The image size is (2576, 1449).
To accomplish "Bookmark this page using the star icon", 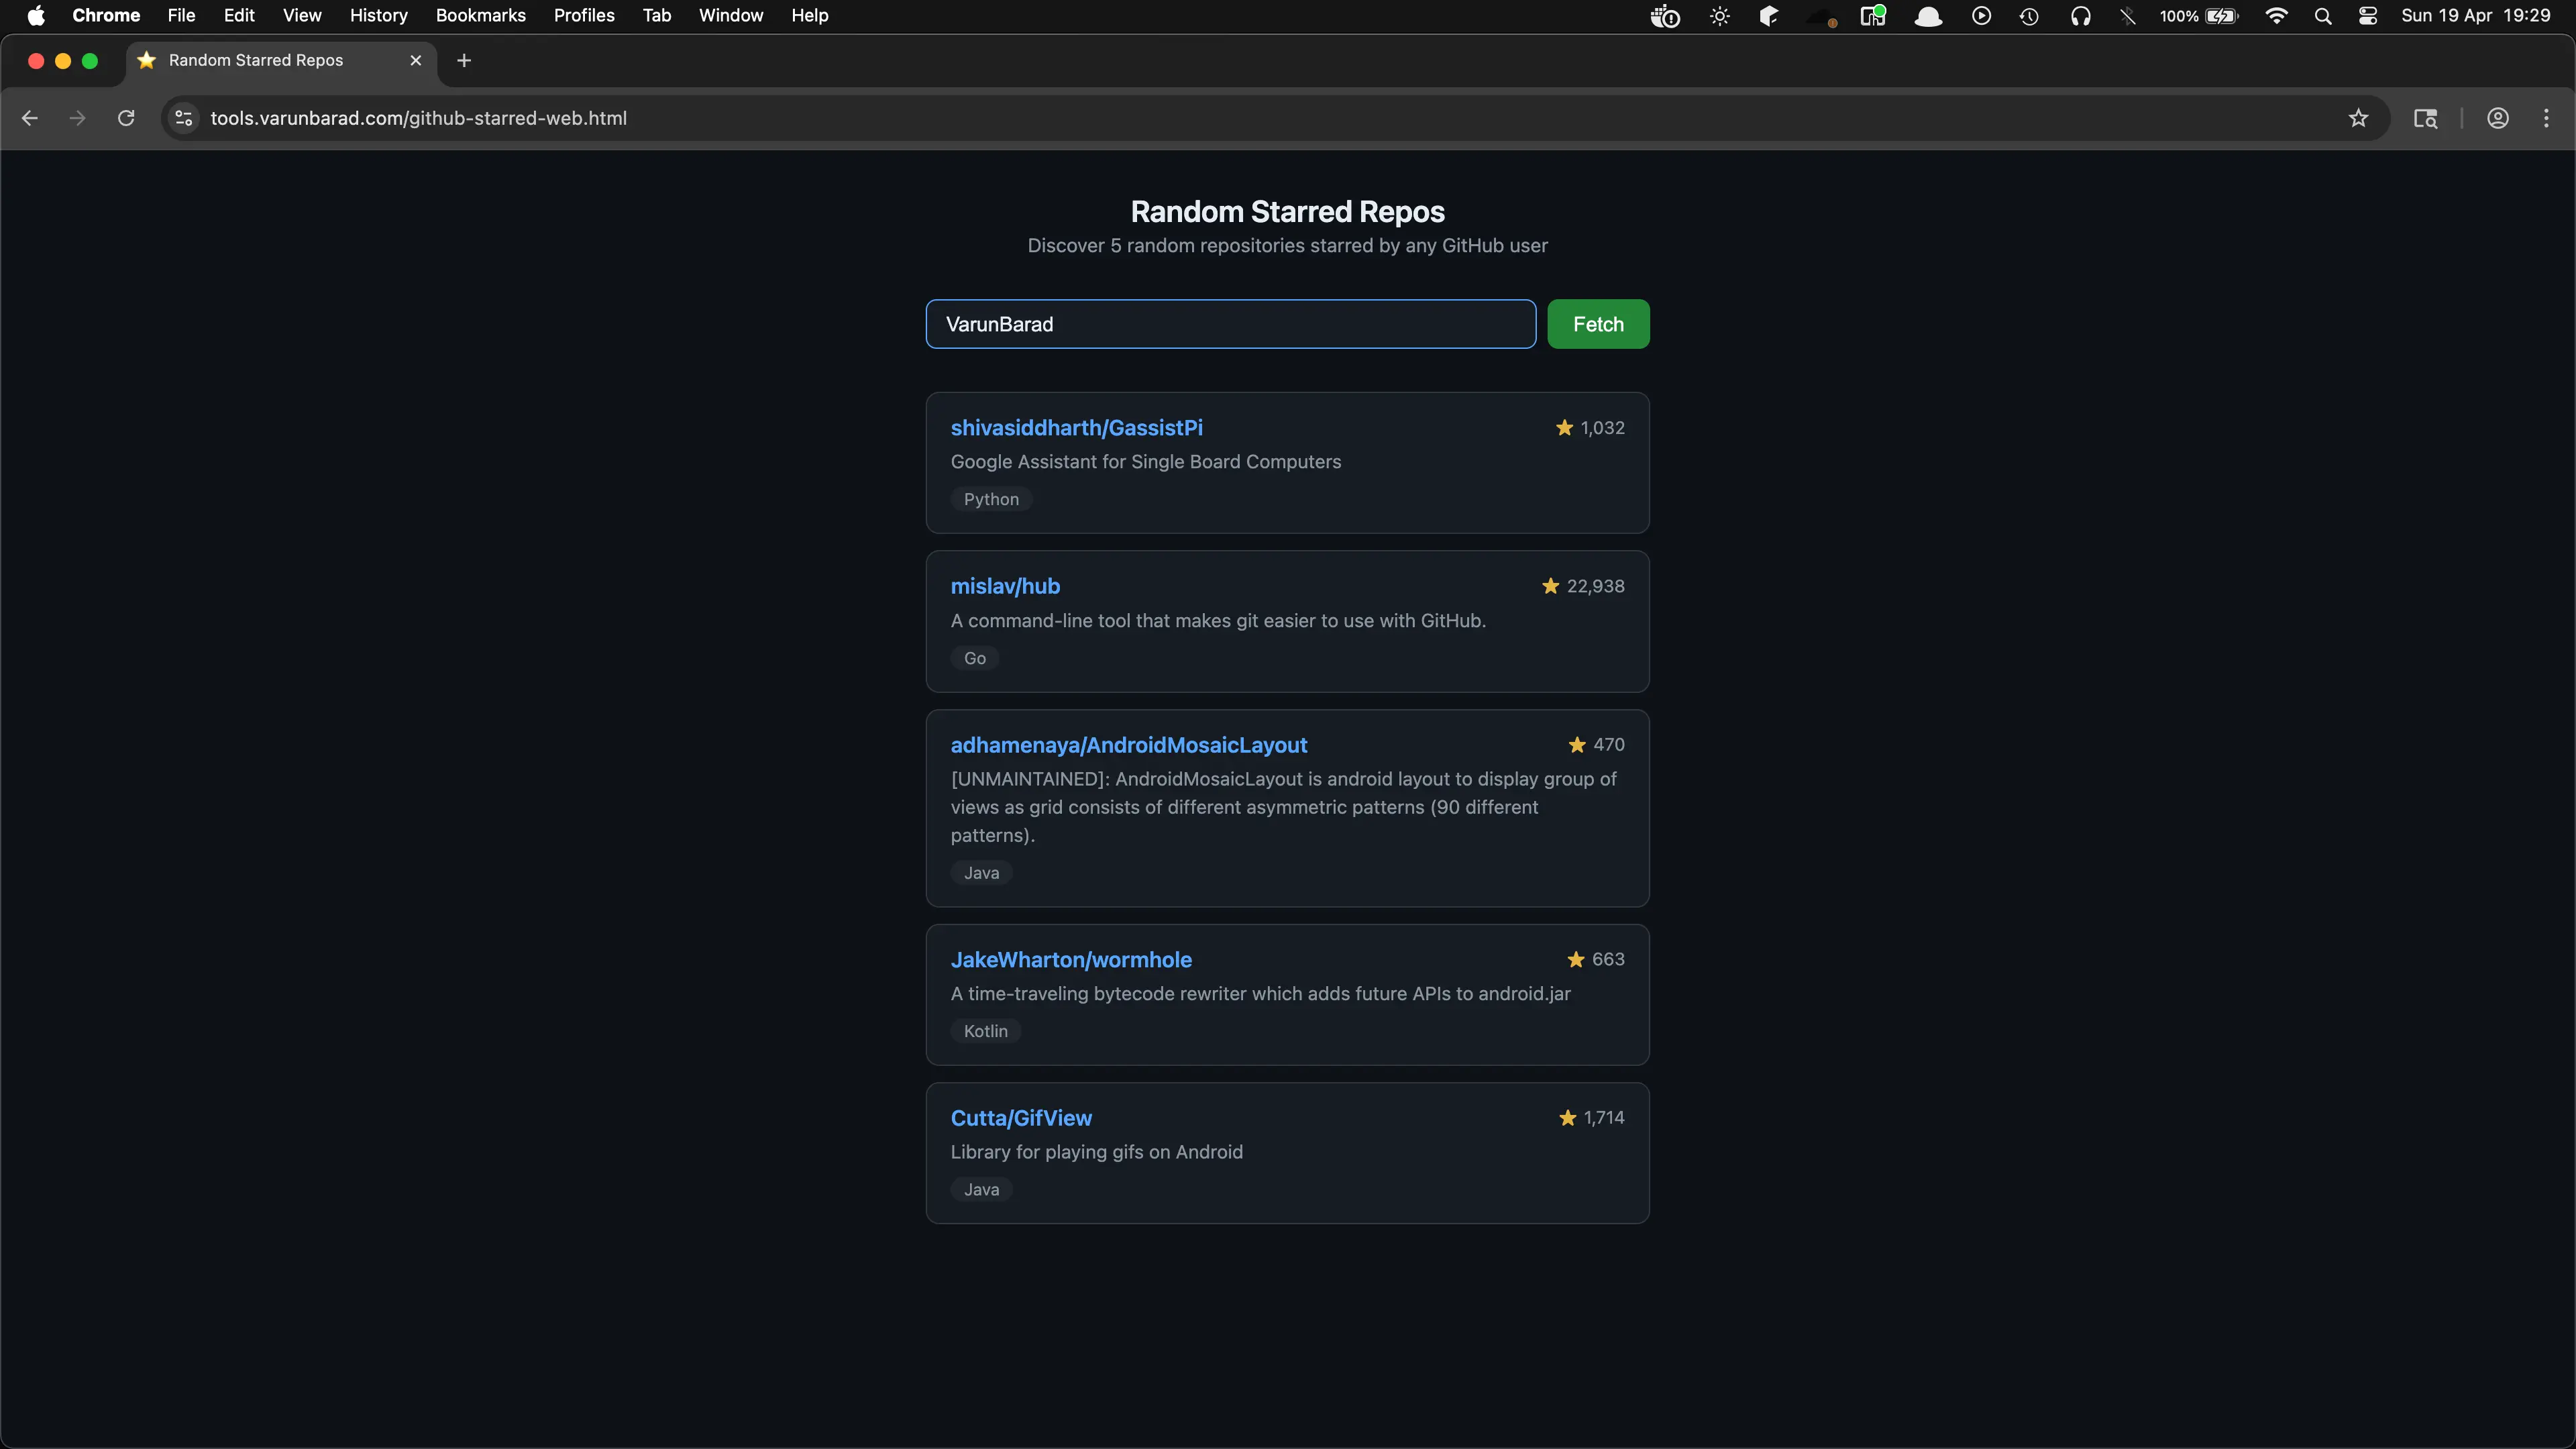I will [2357, 118].
